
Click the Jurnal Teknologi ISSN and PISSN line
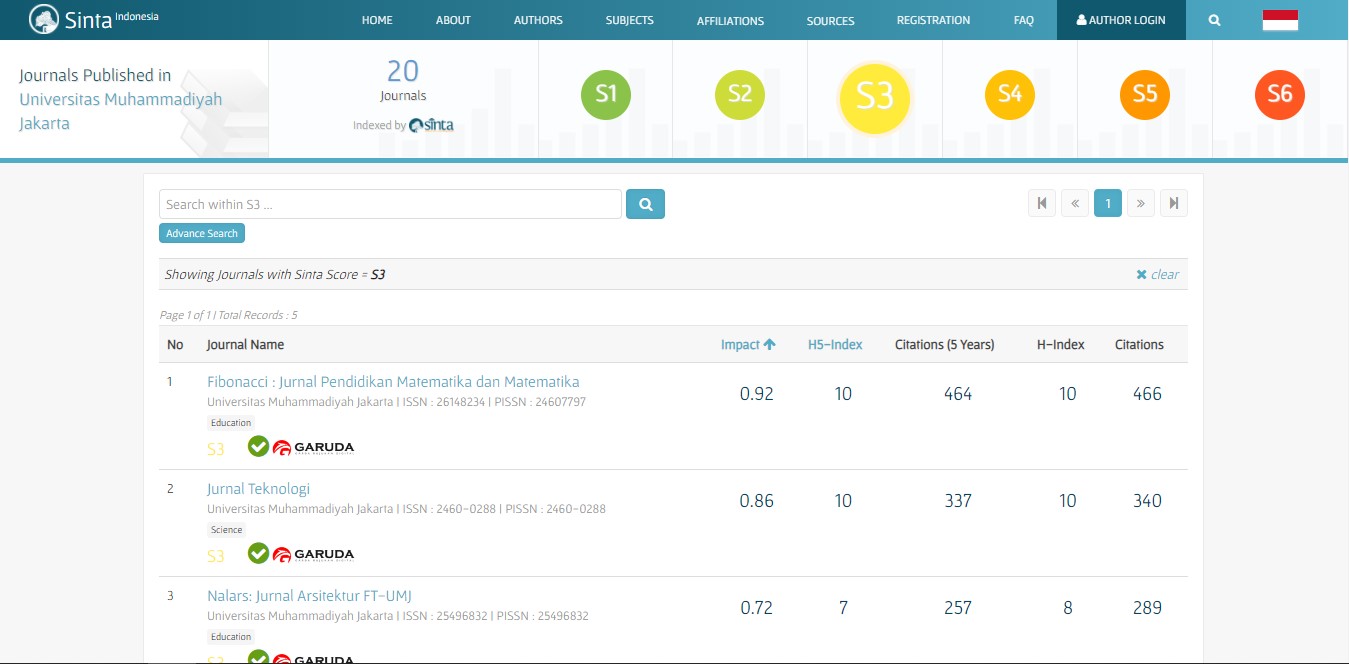click(x=406, y=509)
